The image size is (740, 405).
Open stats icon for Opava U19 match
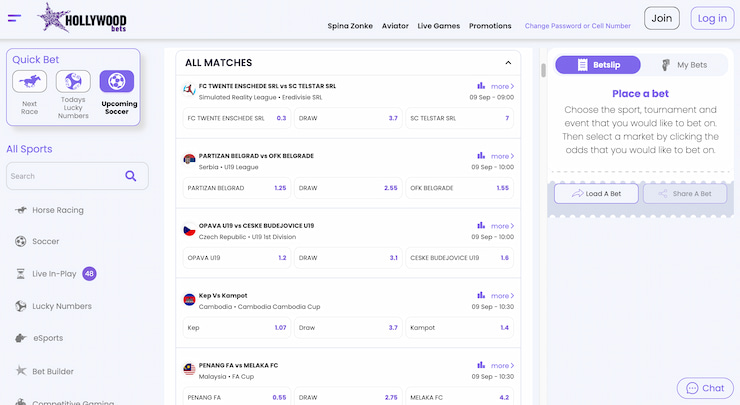click(x=481, y=225)
